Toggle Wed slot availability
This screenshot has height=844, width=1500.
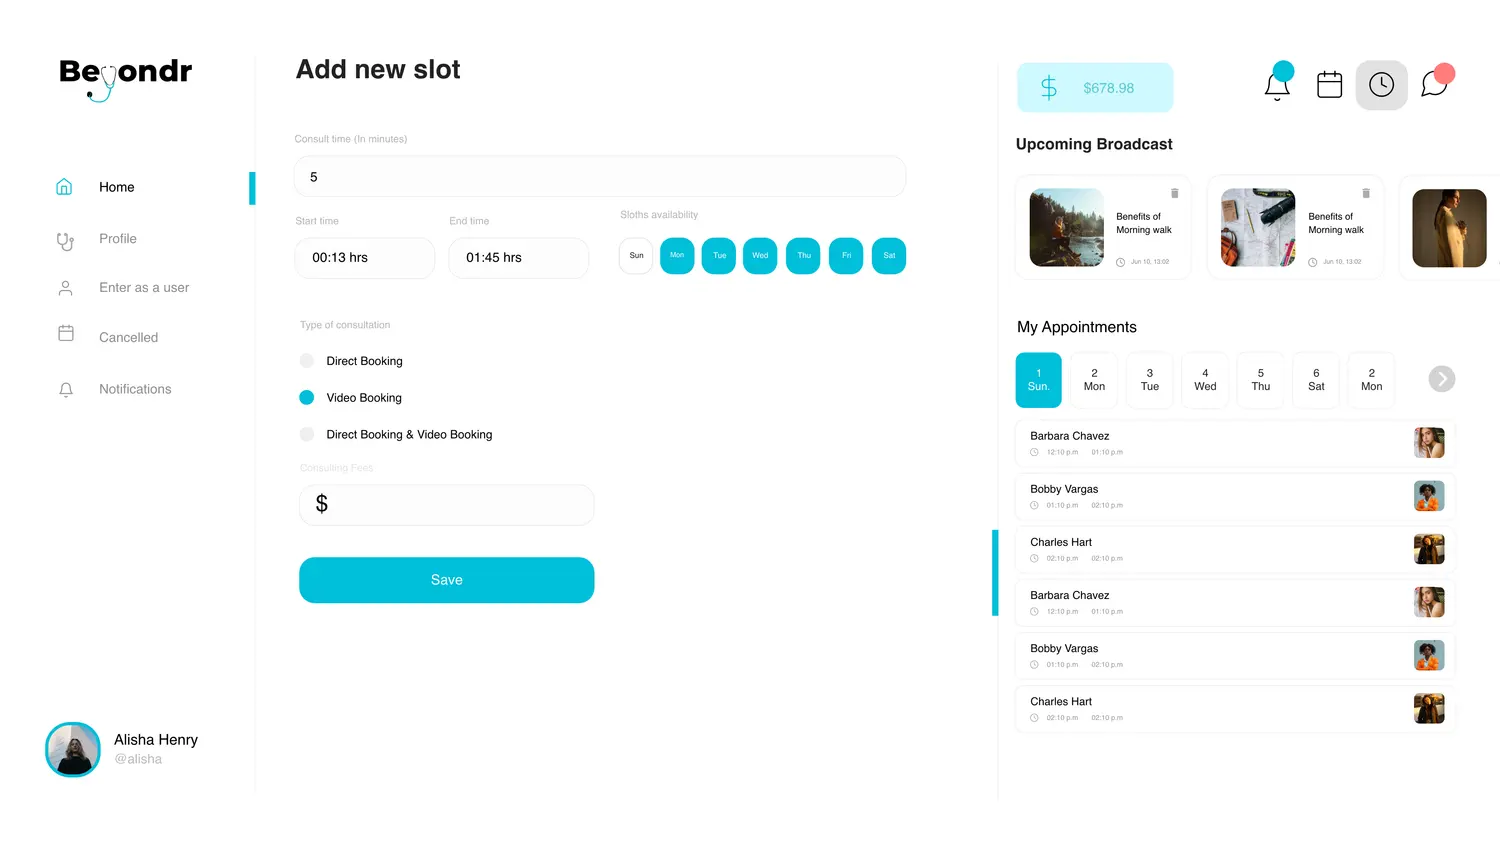760,256
